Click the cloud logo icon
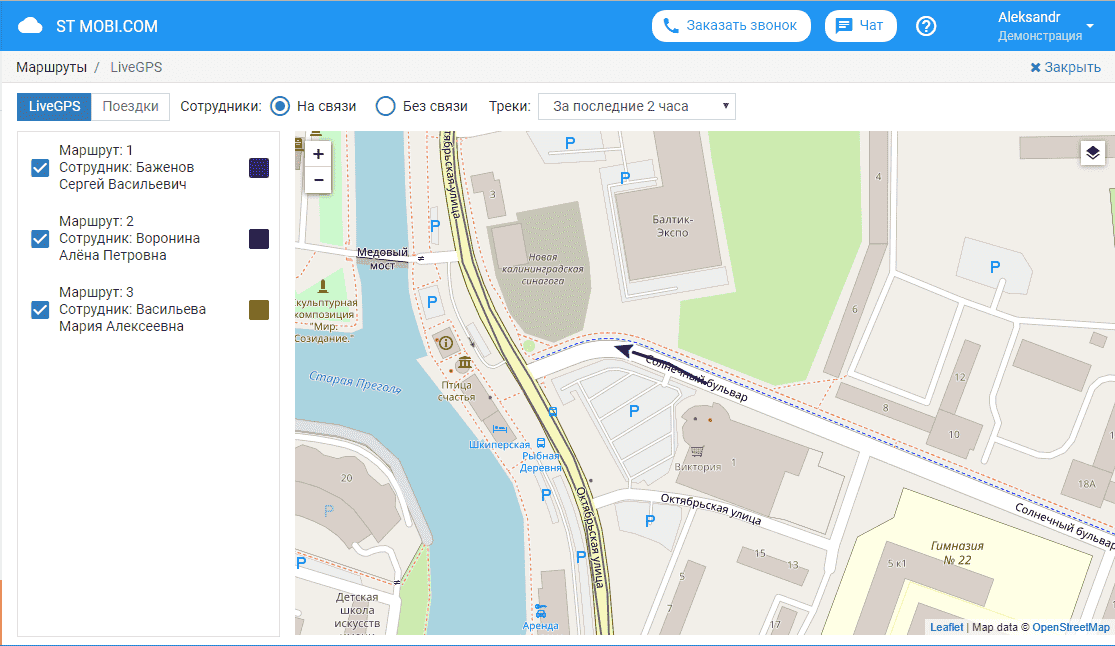The height and width of the screenshot is (646, 1115). 31,26
